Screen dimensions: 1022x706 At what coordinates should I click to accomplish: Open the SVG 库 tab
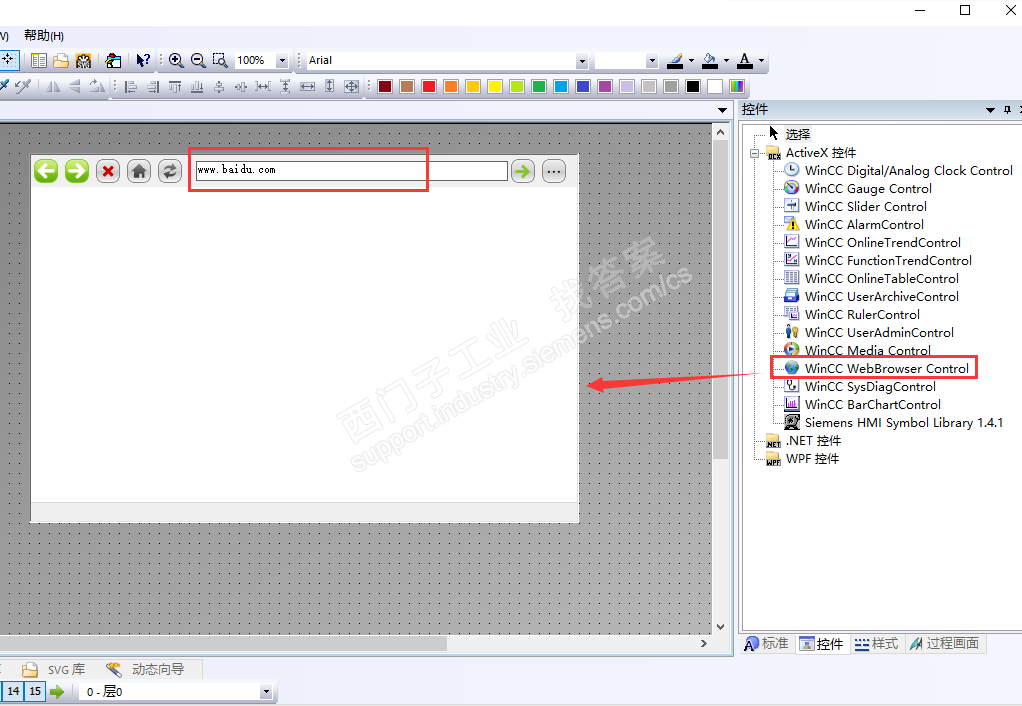click(54, 669)
